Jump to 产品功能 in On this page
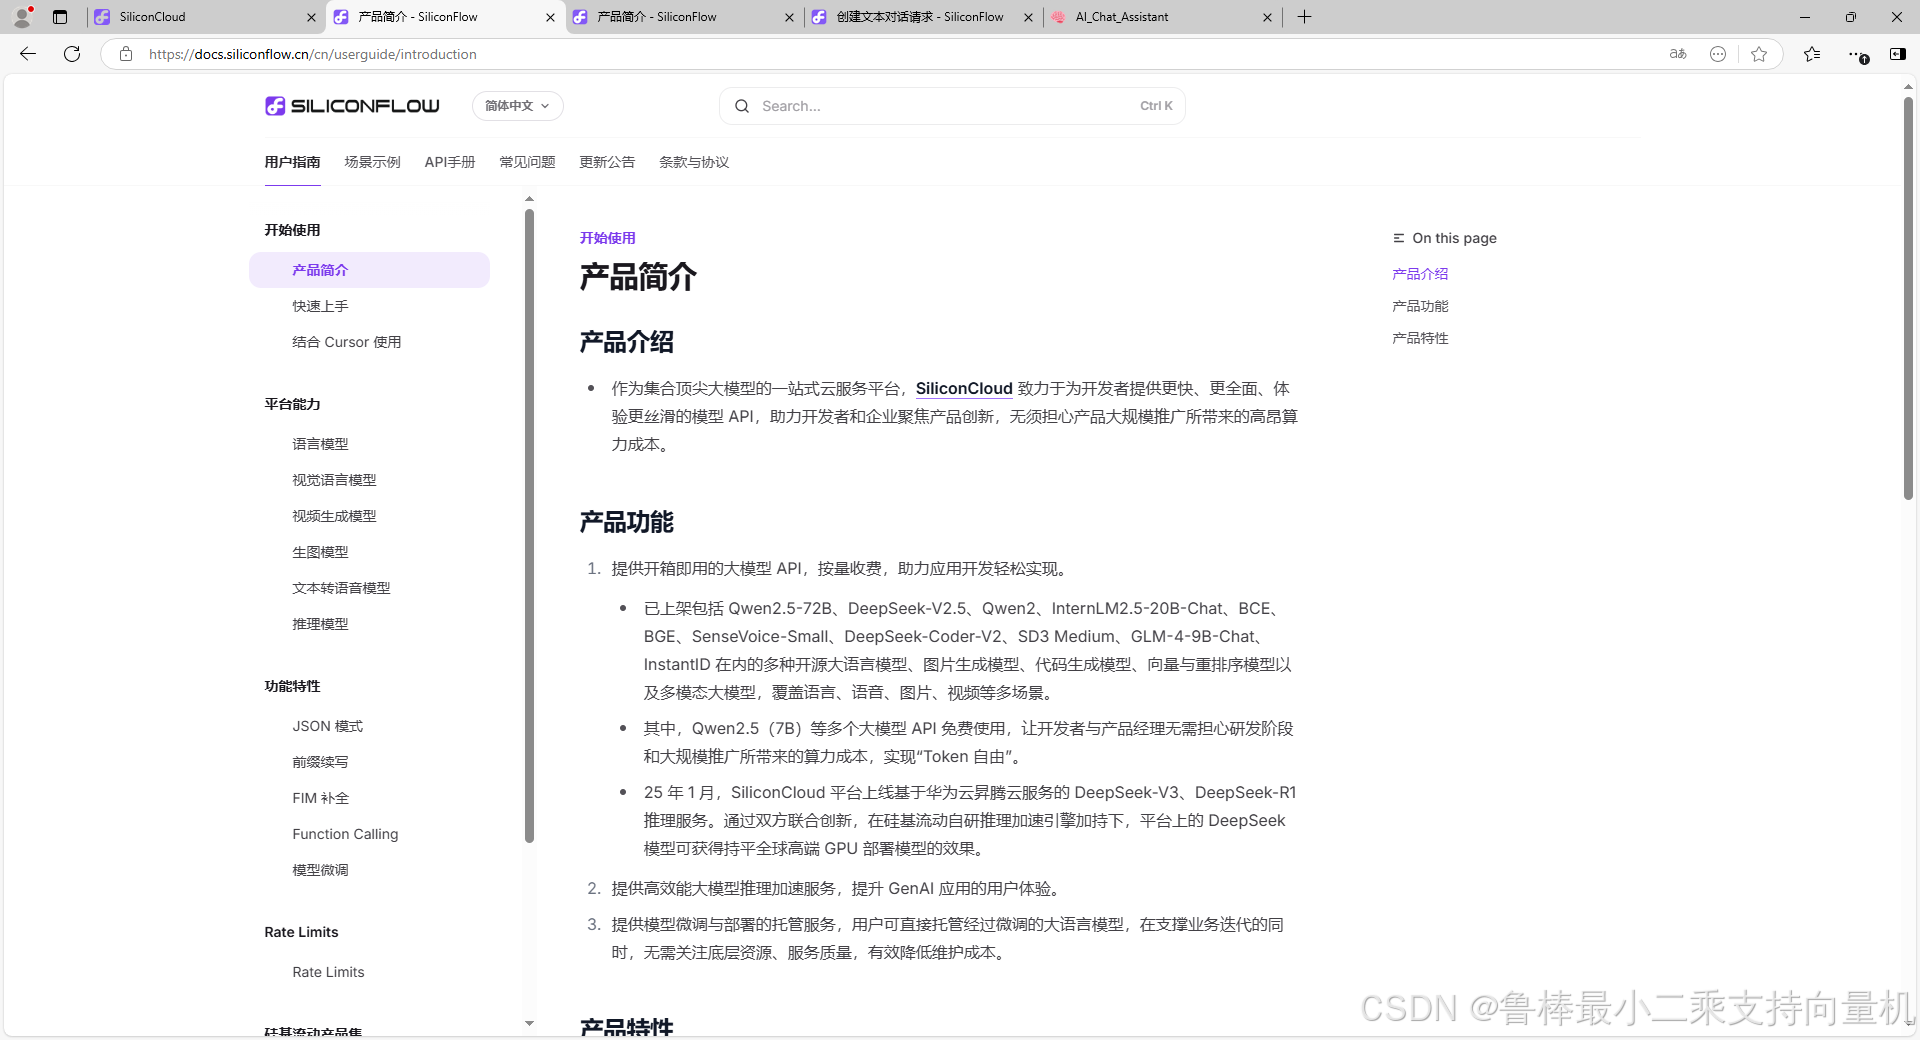1920x1040 pixels. [1420, 306]
